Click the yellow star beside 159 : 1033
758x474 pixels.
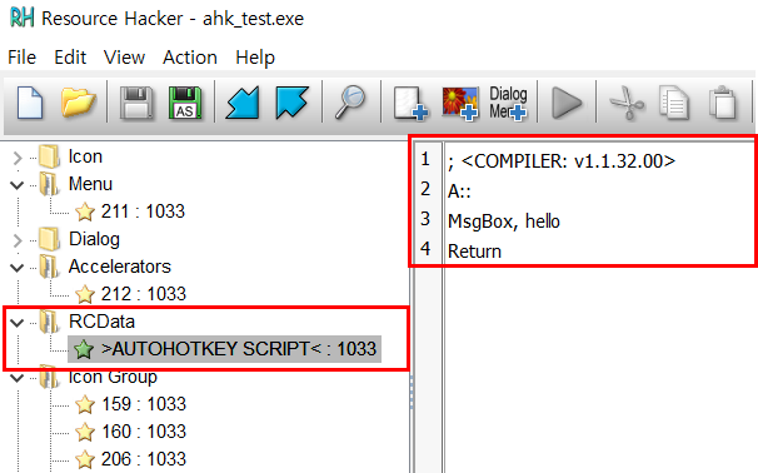click(85, 404)
